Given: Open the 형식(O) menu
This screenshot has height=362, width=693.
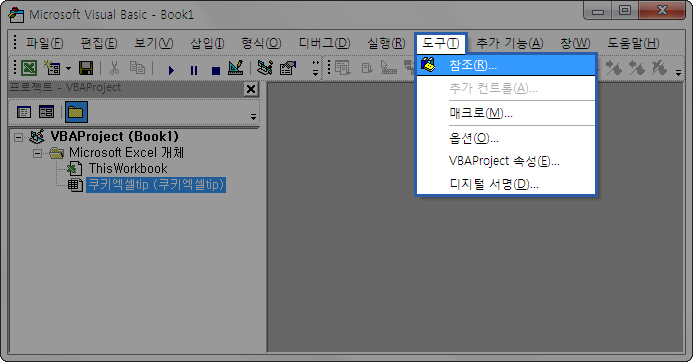Looking at the screenshot, I should click(261, 43).
